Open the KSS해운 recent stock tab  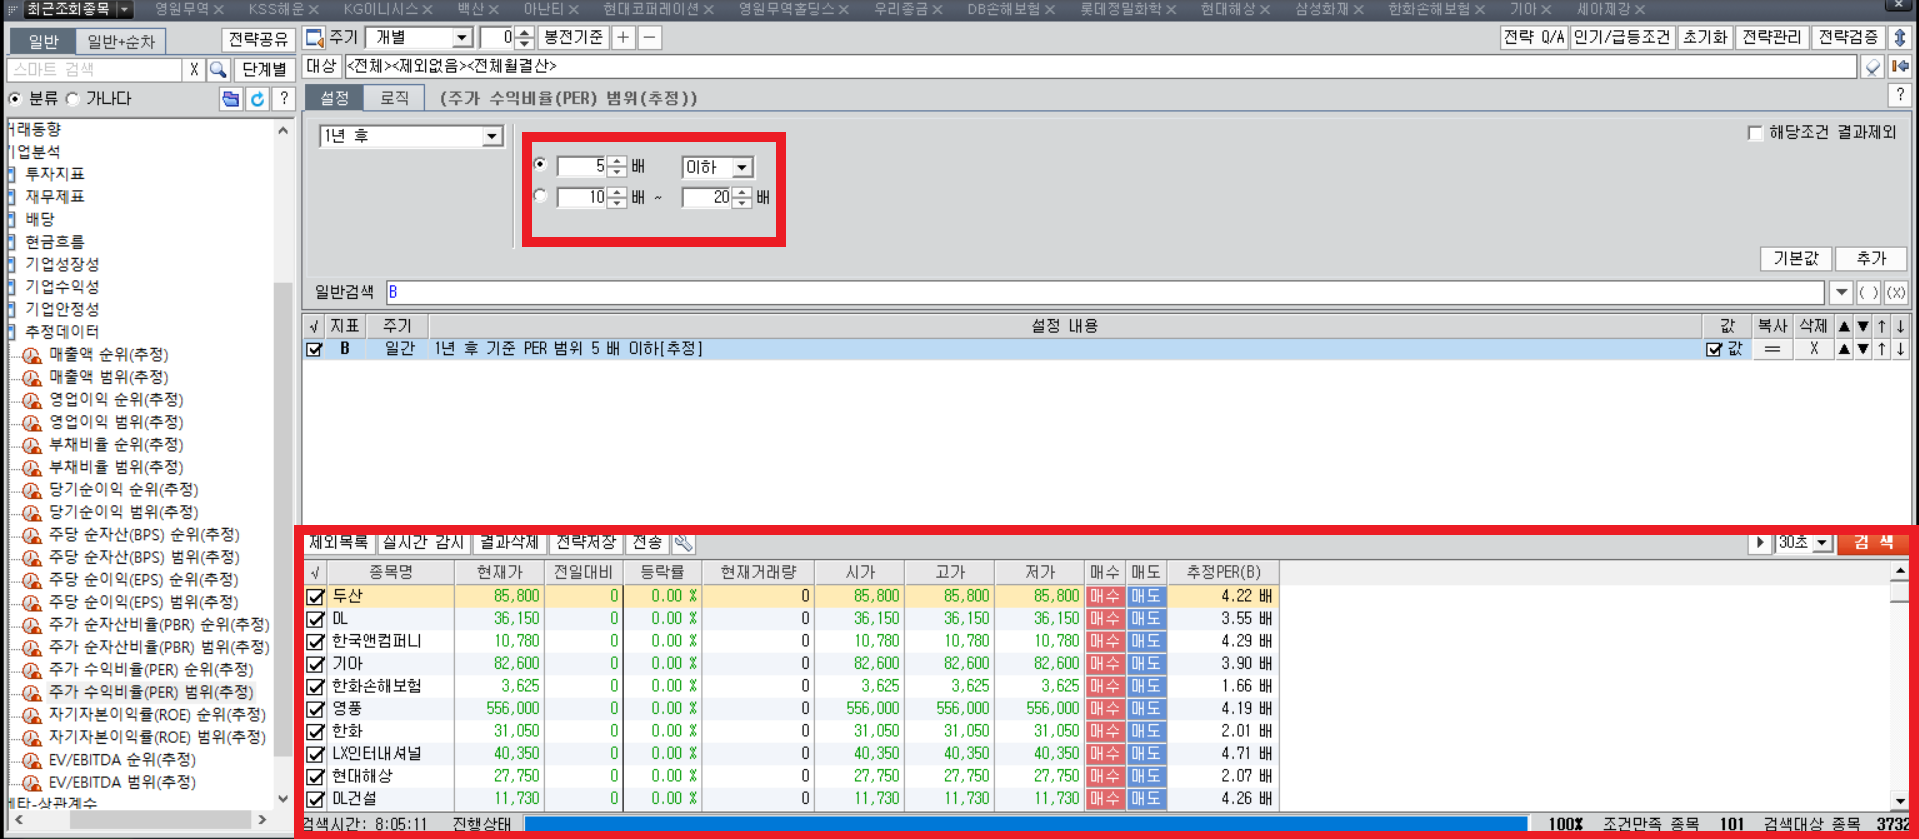coord(283,9)
